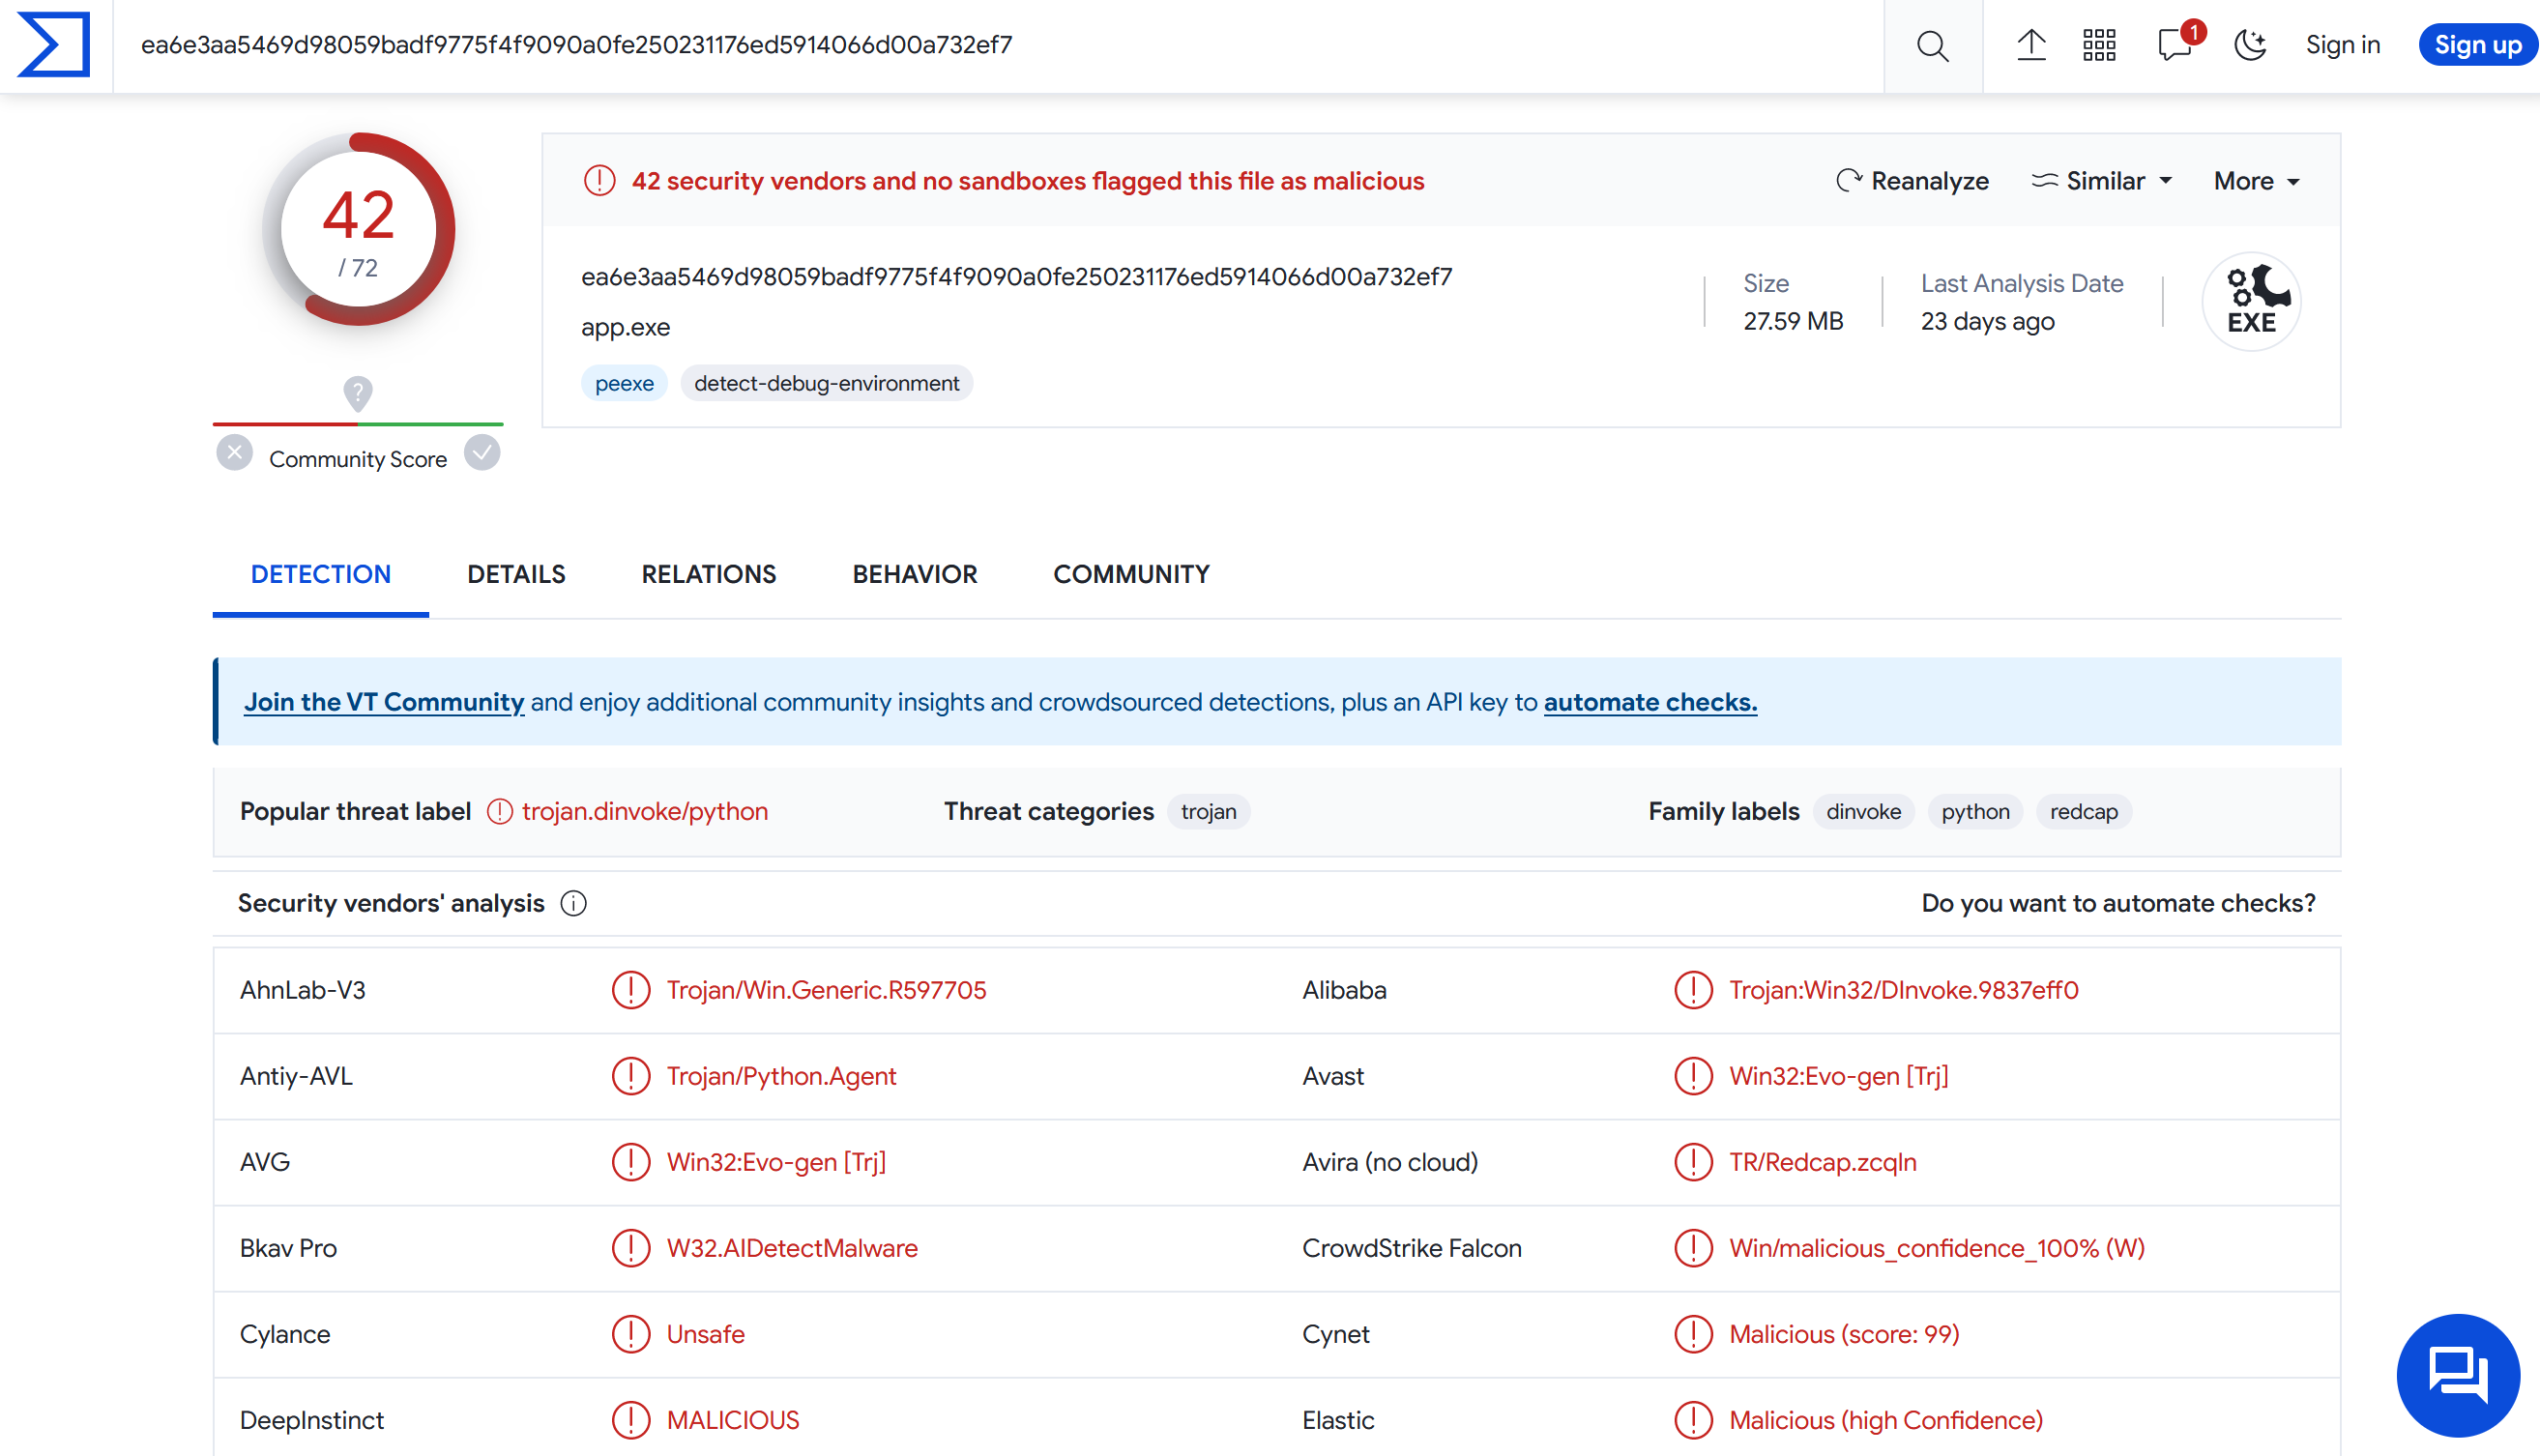Viewport: 2540px width, 1456px height.
Task: Click the redcap family label
Action: pyautogui.click(x=2083, y=811)
